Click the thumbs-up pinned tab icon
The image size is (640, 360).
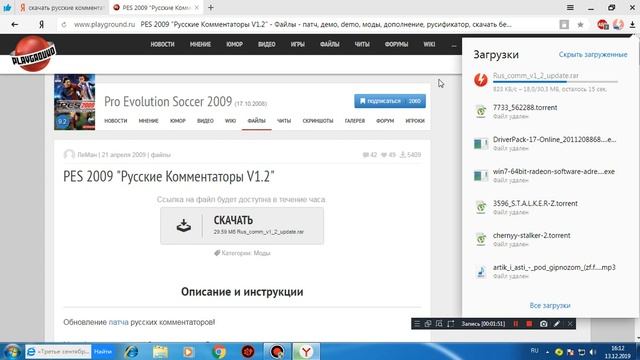[7, 7]
